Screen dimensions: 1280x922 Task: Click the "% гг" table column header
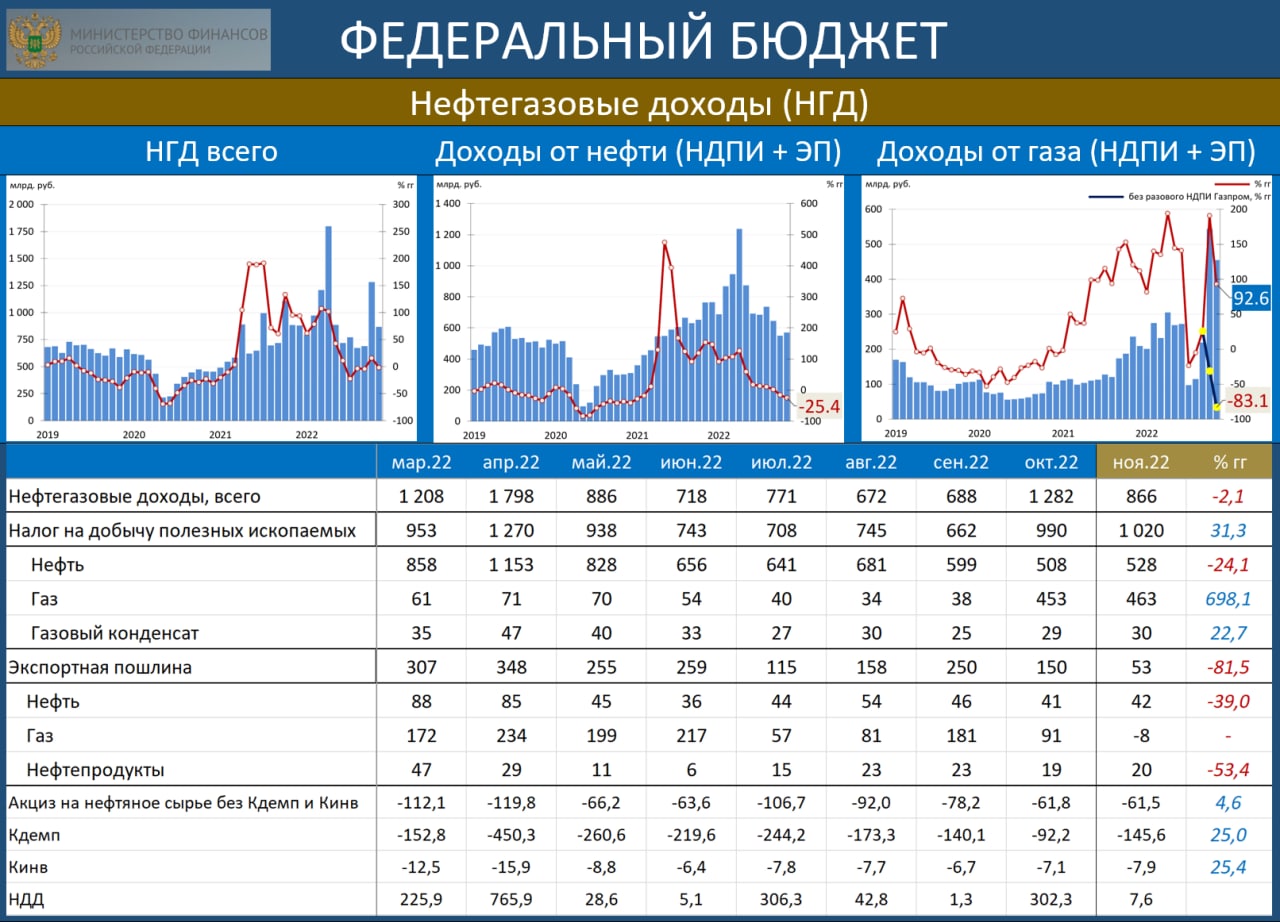[1230, 463]
